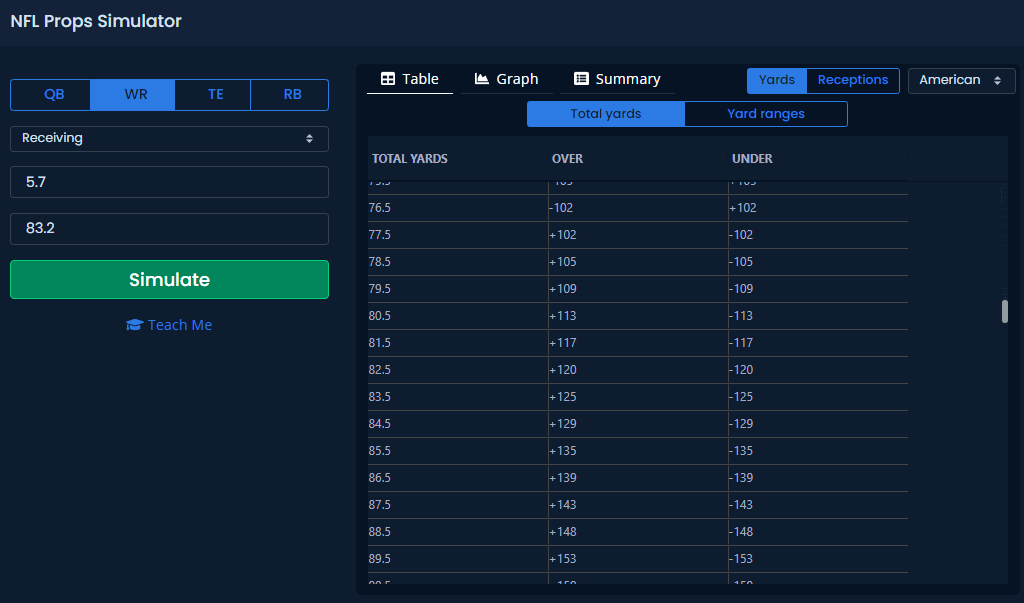The width and height of the screenshot is (1024, 603).
Task: Select the 82.5 total yards cell
Action: (458, 370)
